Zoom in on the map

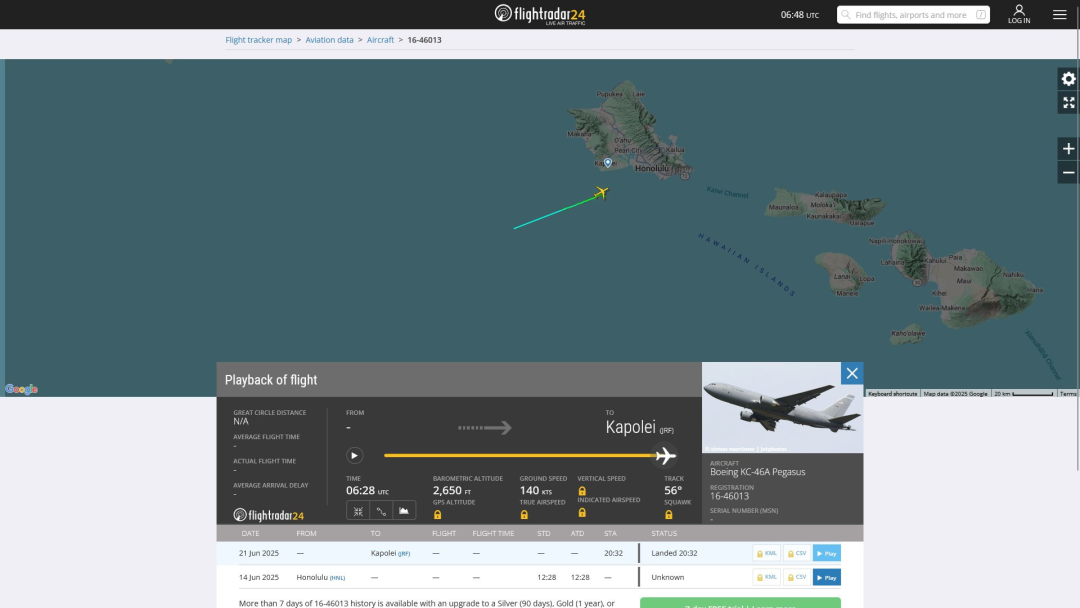tap(1068, 149)
